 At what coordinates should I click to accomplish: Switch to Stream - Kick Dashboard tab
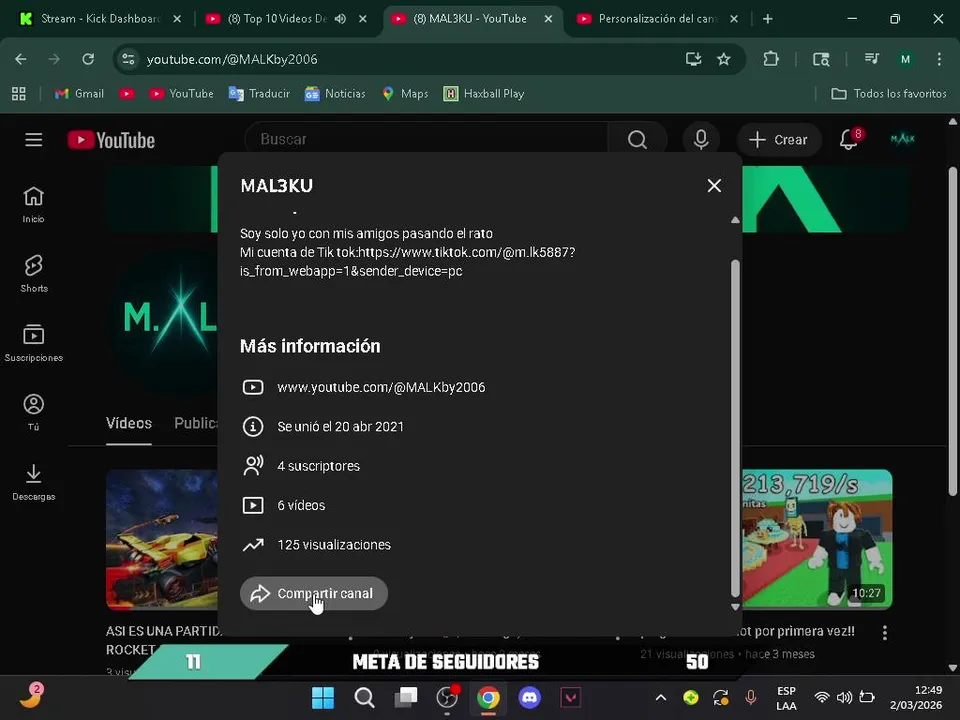(100, 19)
